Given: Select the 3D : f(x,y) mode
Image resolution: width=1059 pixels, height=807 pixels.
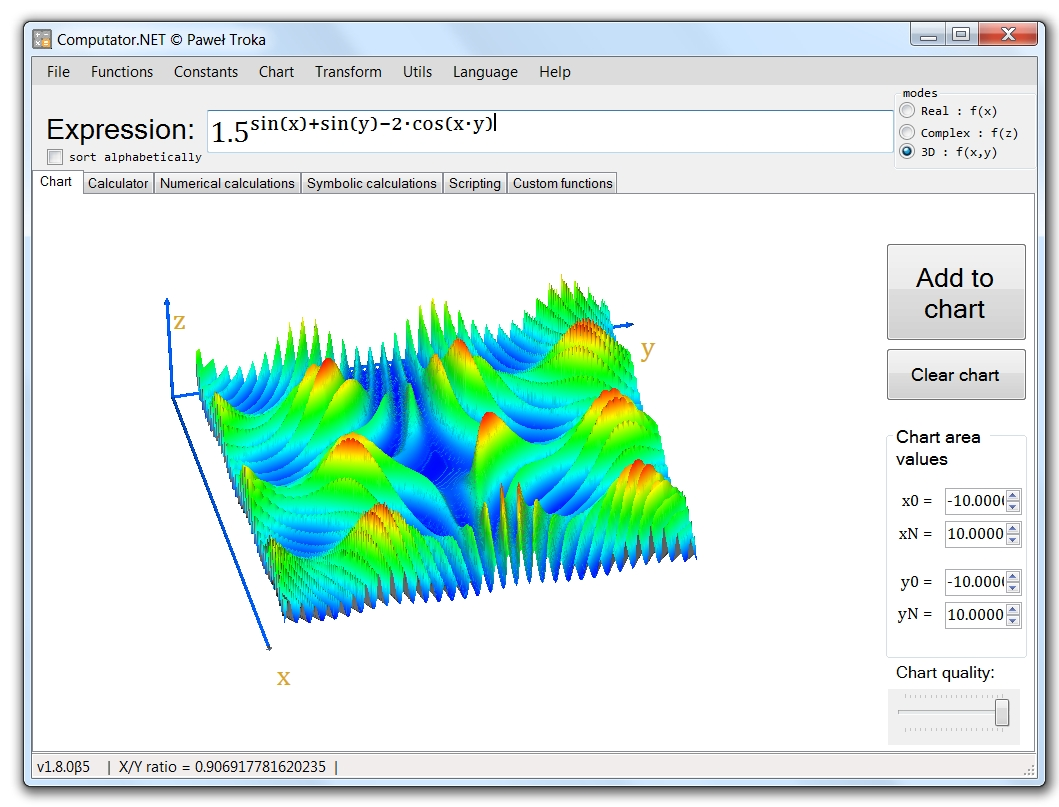Looking at the screenshot, I should tap(907, 152).
